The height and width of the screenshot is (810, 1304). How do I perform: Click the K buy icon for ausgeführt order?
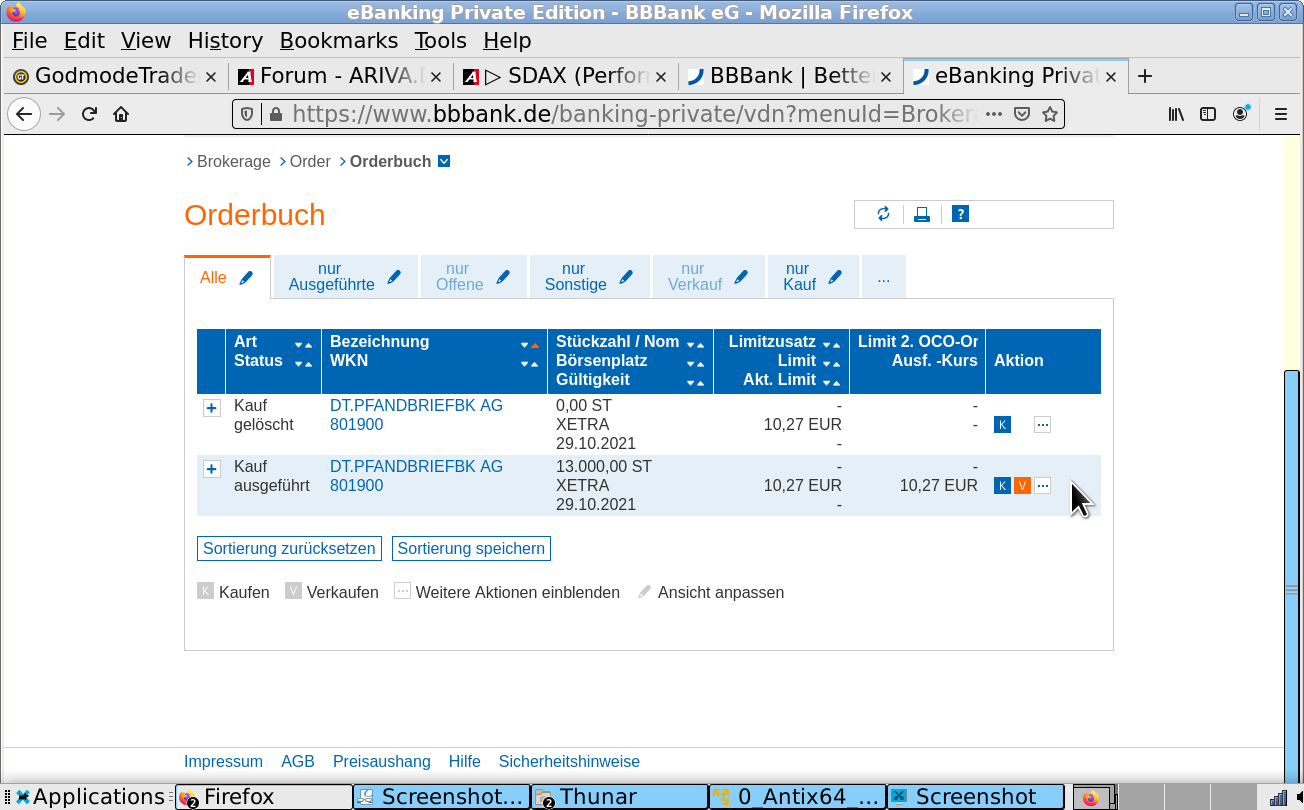pyautogui.click(x=1002, y=486)
